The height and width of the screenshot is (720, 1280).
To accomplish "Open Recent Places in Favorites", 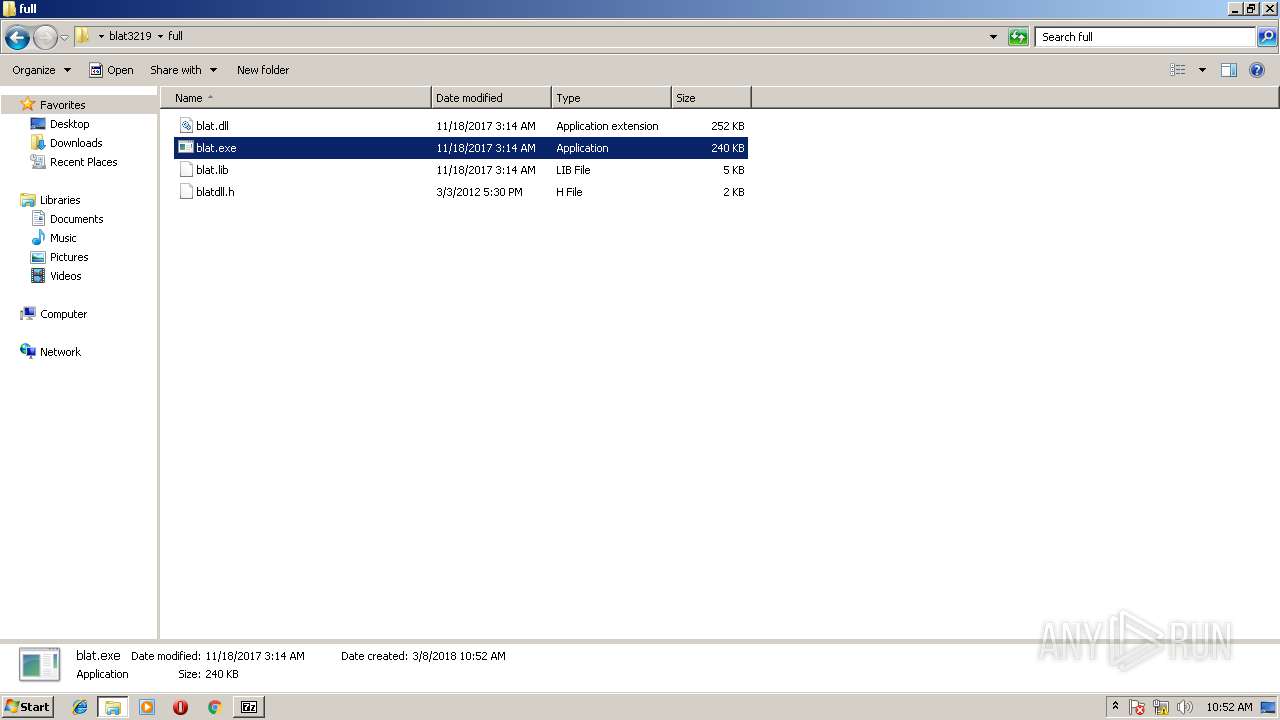I will click(x=83, y=162).
